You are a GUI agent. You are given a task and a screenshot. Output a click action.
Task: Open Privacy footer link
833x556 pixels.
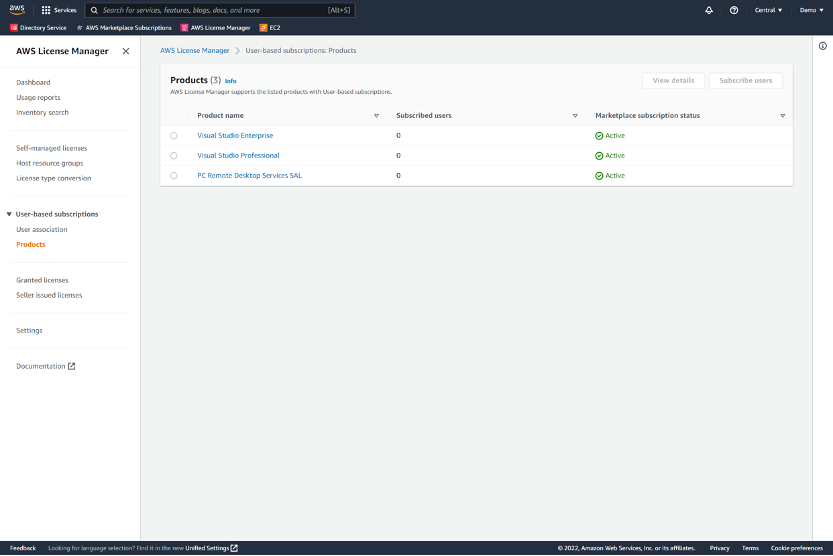point(719,548)
